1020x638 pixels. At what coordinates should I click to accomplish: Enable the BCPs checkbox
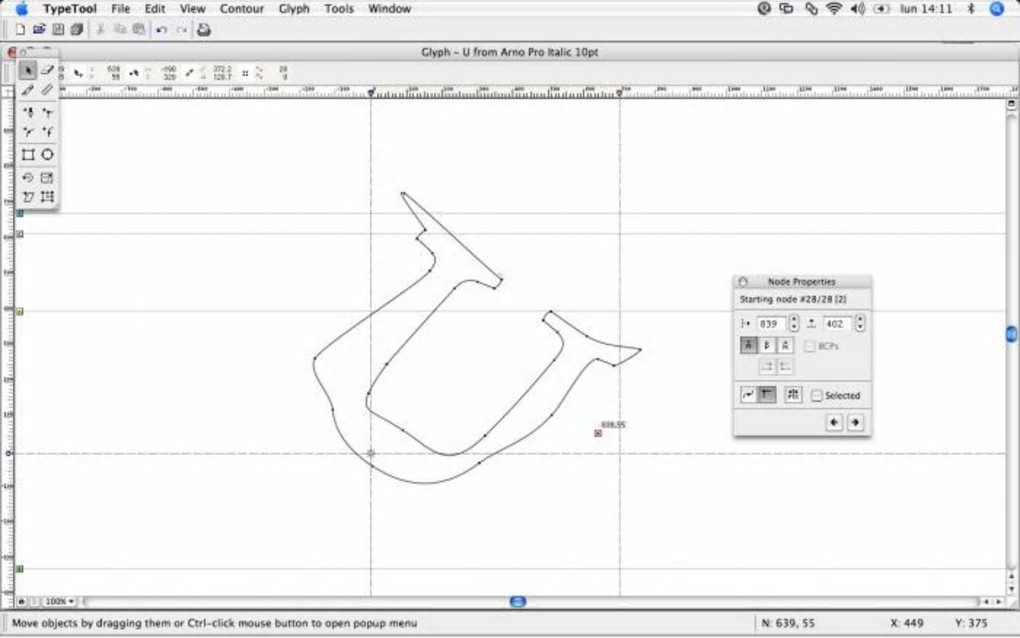point(809,347)
